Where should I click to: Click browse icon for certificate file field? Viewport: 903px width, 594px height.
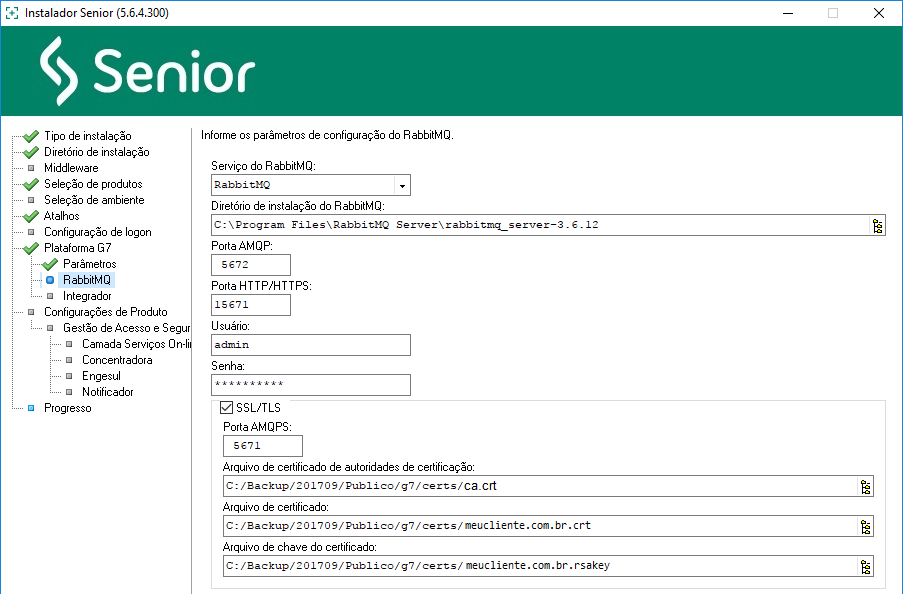point(866,527)
